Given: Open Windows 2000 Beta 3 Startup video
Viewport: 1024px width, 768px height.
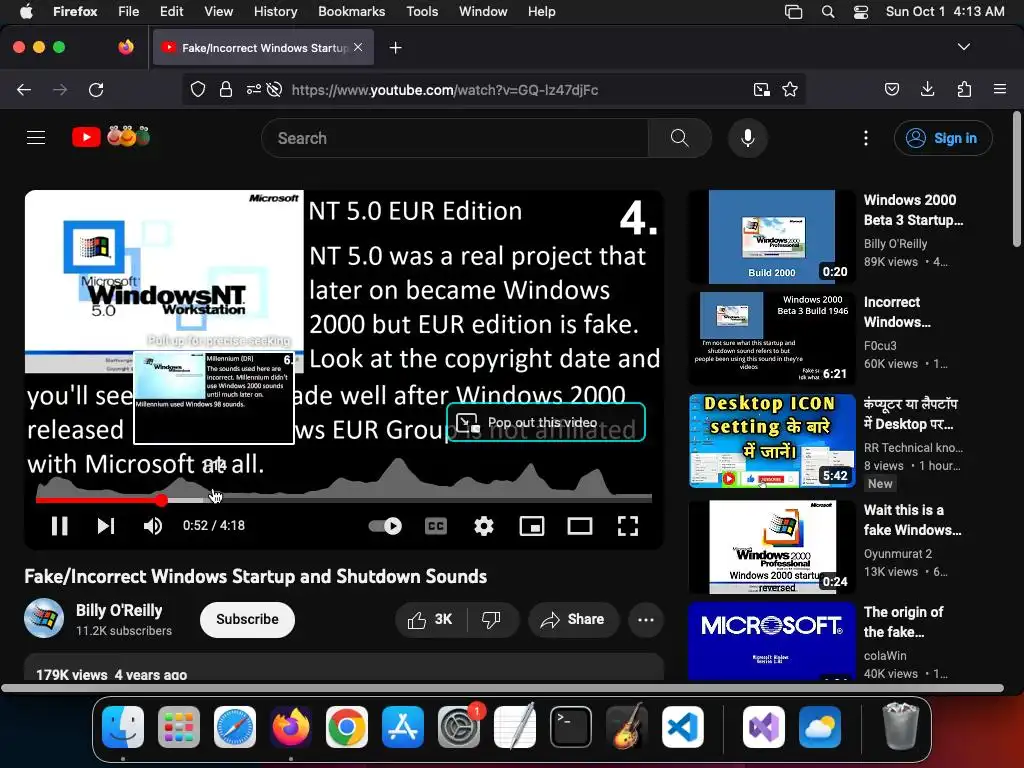Looking at the screenshot, I should 772,236.
